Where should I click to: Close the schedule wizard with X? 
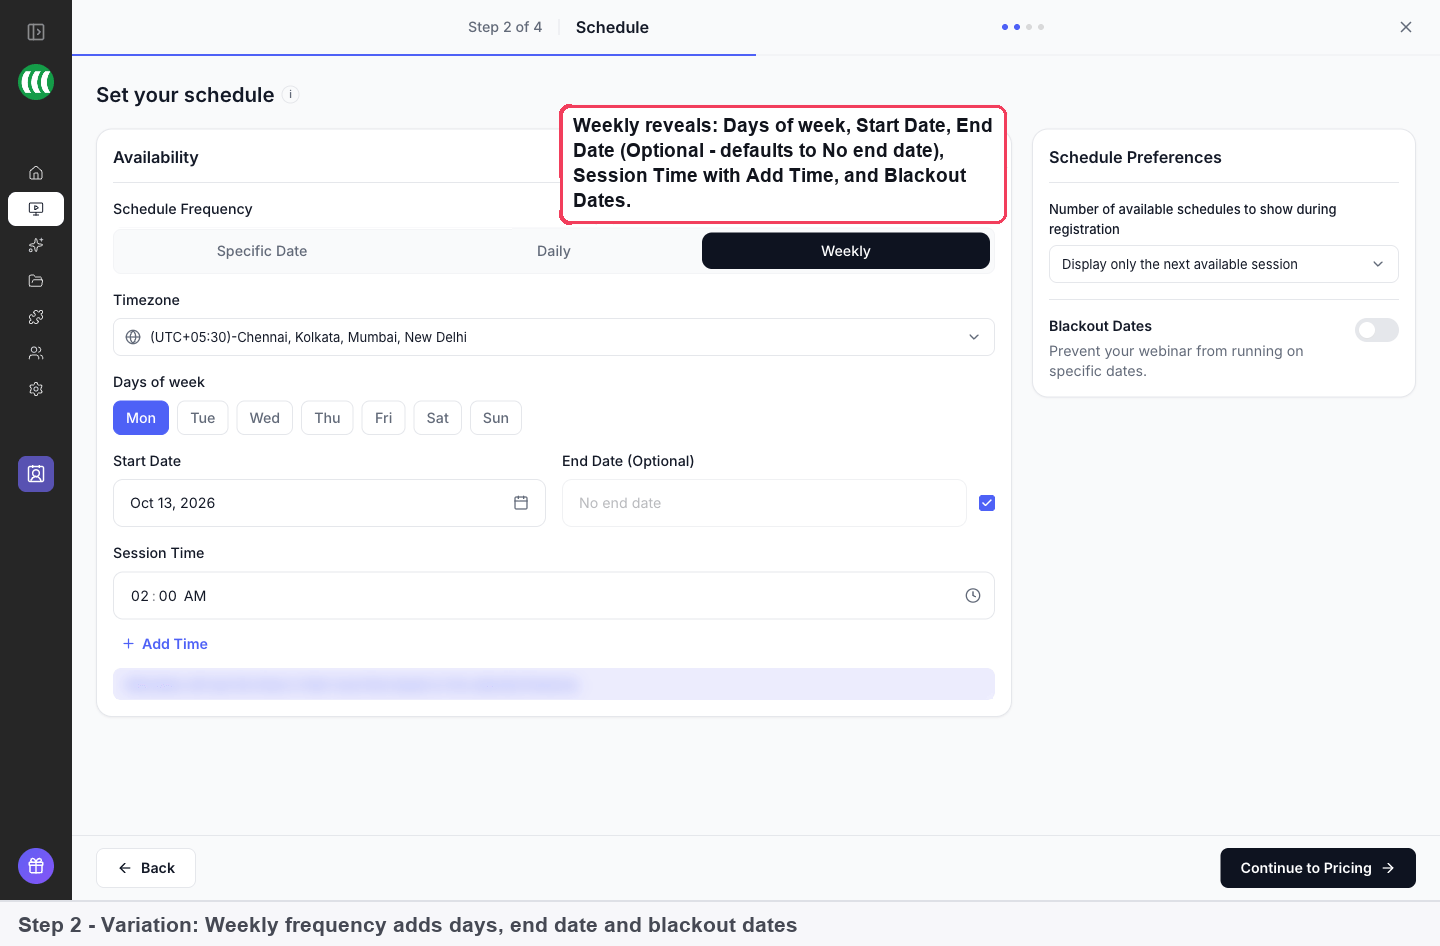(x=1406, y=27)
